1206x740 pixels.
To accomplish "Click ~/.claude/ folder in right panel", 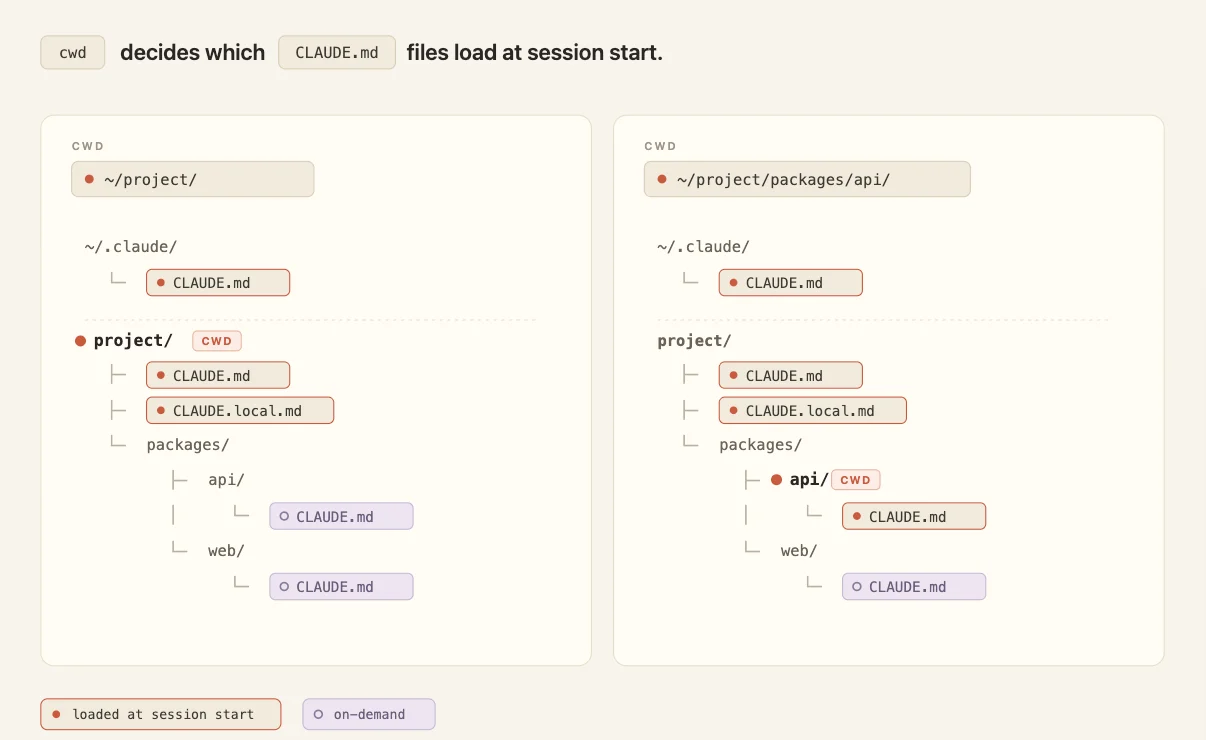I will [x=703, y=246].
